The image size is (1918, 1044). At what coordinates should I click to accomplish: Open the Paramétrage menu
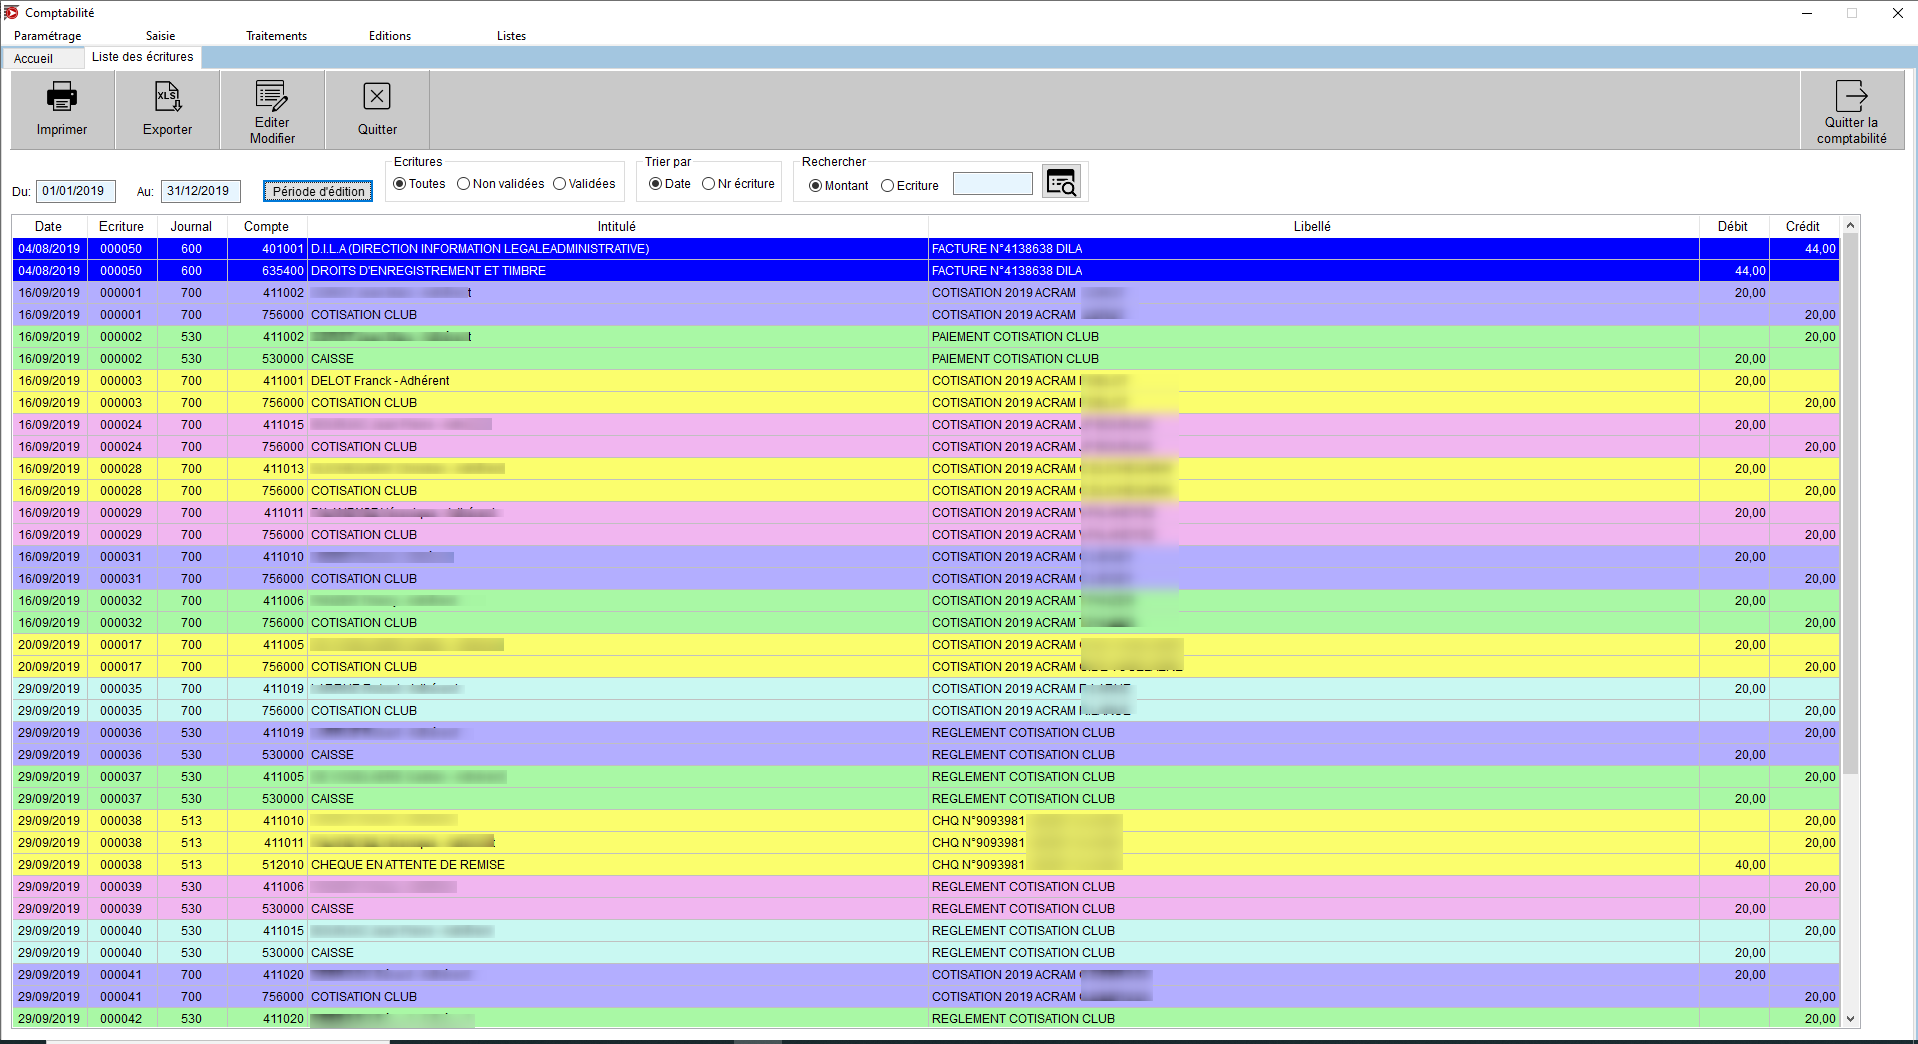48,36
